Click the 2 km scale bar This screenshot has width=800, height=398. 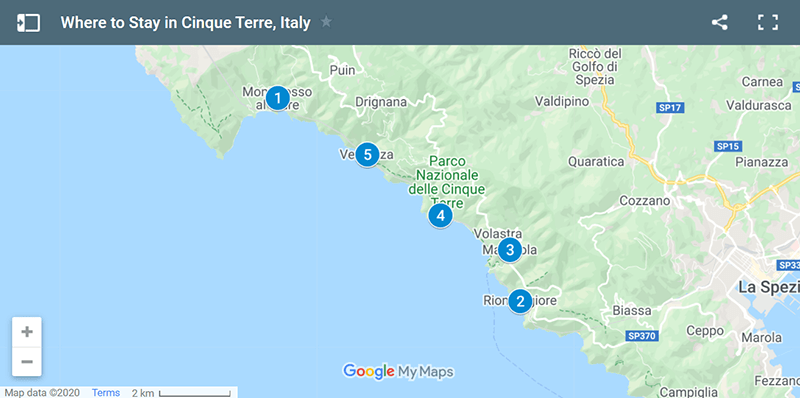pos(182,392)
